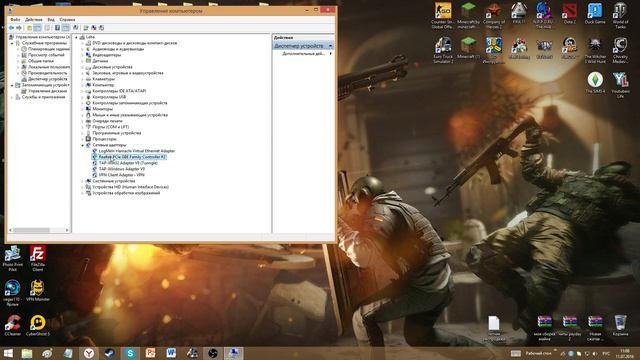Click the Back arrow toolbar icon
This screenshot has width=640, height=360.
click(11, 28)
